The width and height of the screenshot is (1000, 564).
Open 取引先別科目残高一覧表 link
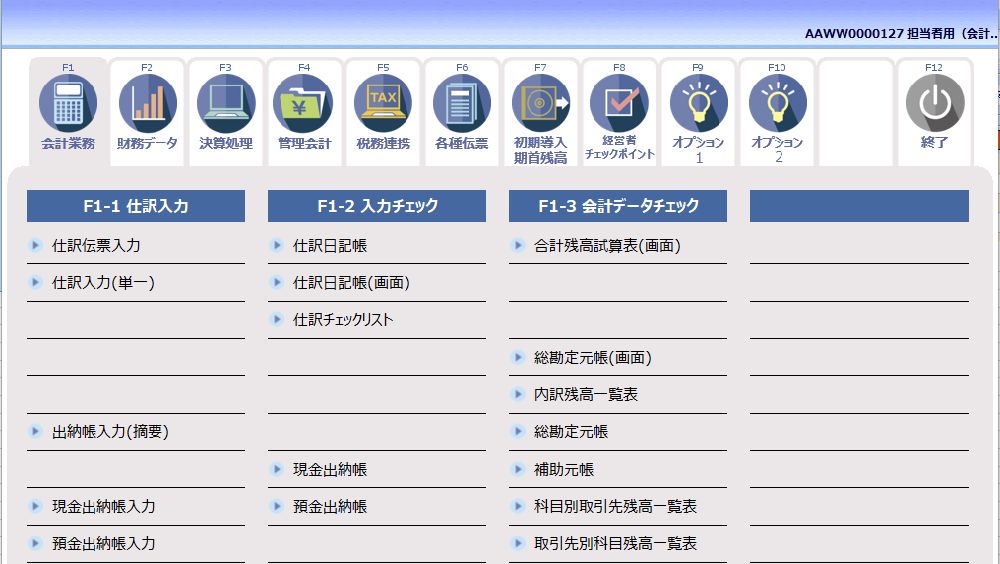click(615, 544)
